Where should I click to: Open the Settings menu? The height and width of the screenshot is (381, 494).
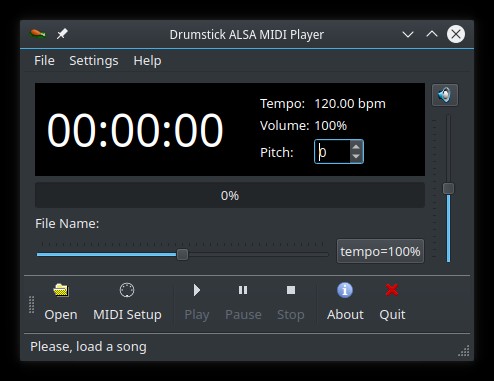[x=94, y=61]
